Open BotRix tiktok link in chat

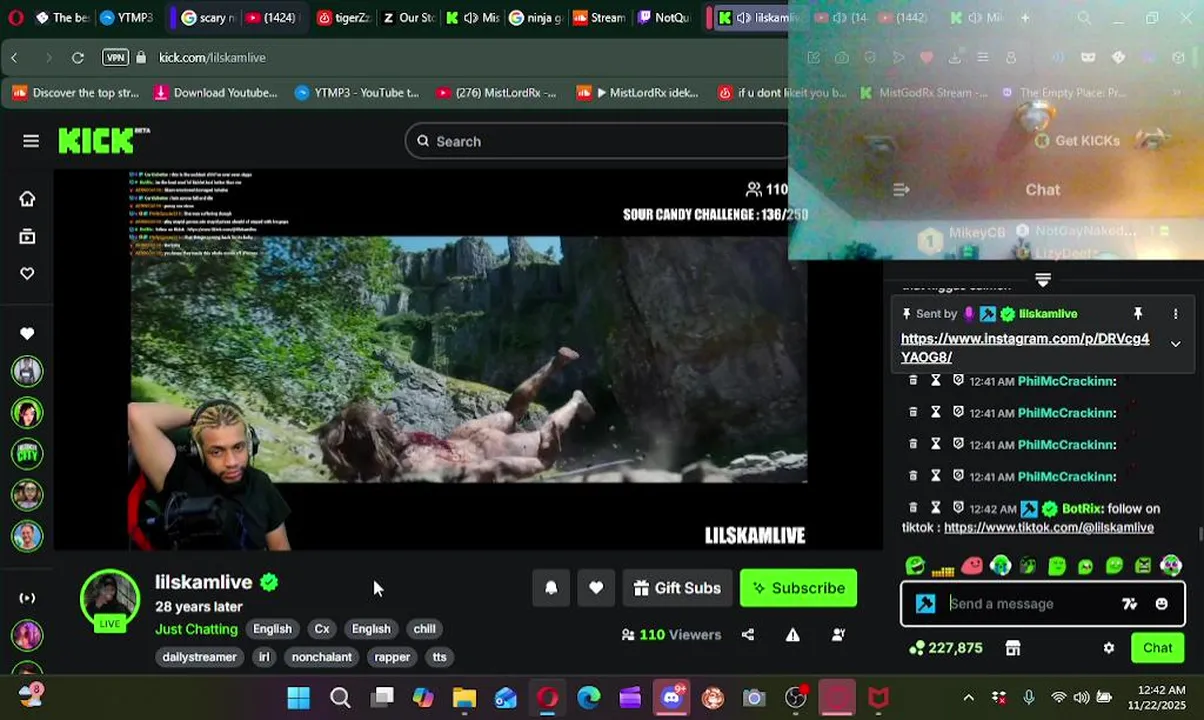pos(1049,528)
